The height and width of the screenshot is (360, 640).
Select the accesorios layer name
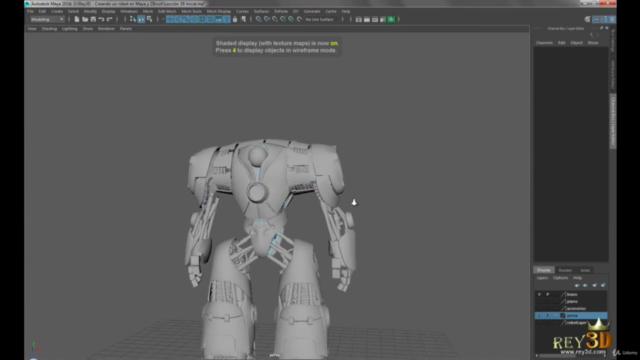[x=576, y=309]
